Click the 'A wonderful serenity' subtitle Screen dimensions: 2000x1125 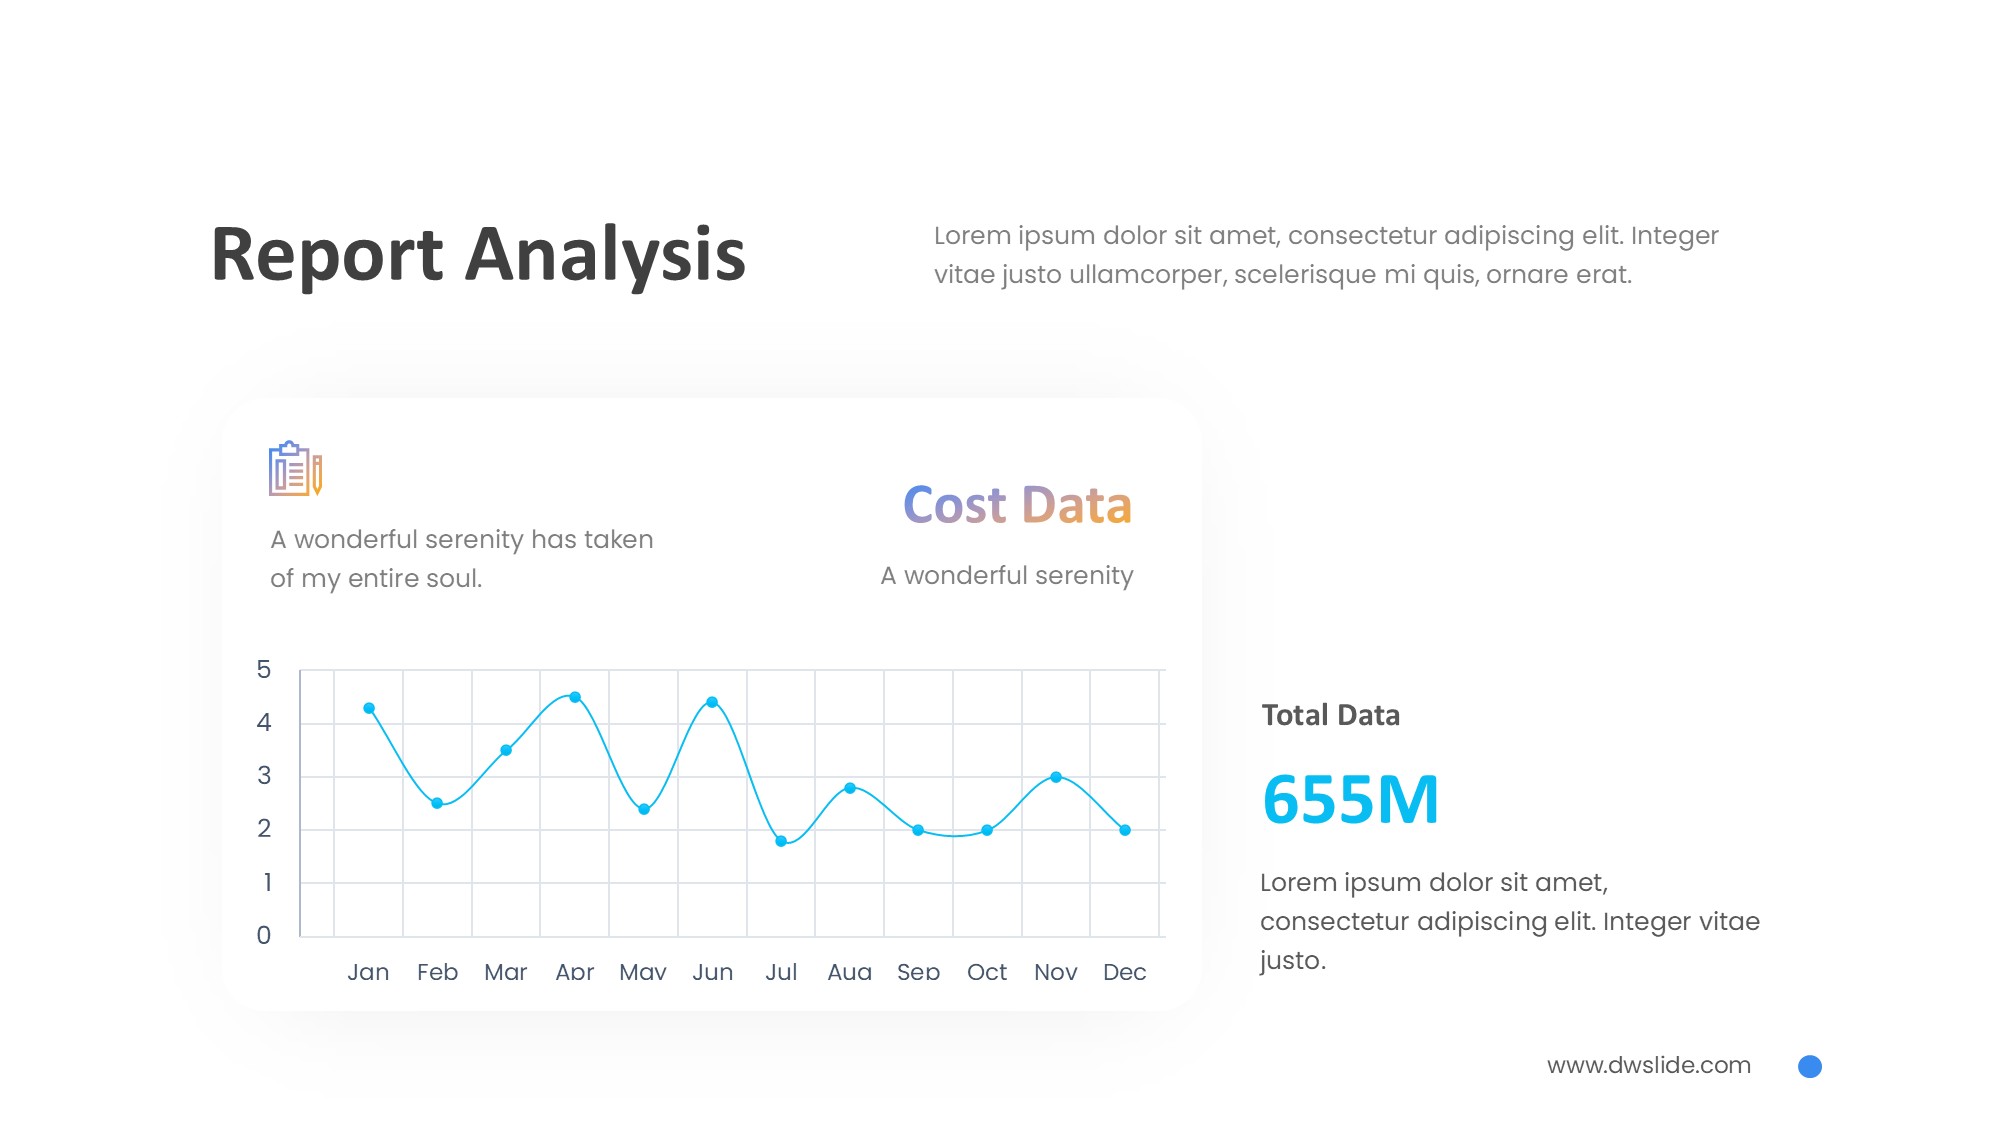1006,576
